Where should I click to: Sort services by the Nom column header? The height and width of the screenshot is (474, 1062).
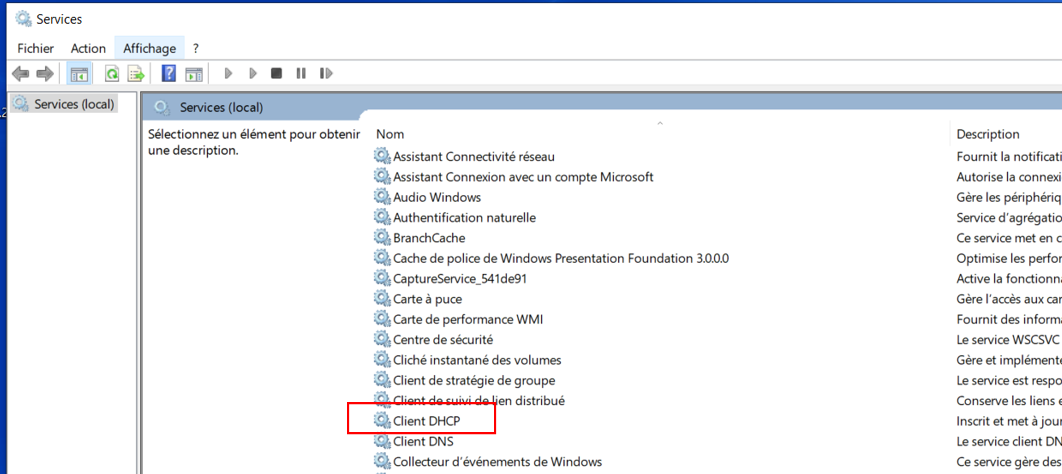click(390, 134)
